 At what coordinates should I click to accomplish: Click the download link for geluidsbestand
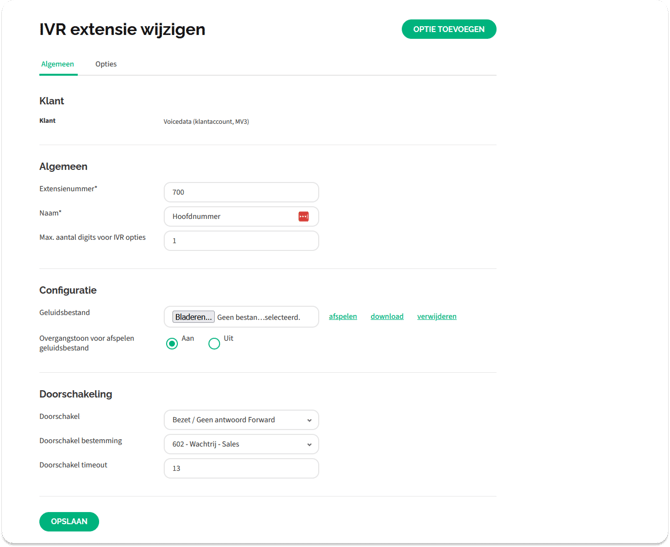pos(387,316)
